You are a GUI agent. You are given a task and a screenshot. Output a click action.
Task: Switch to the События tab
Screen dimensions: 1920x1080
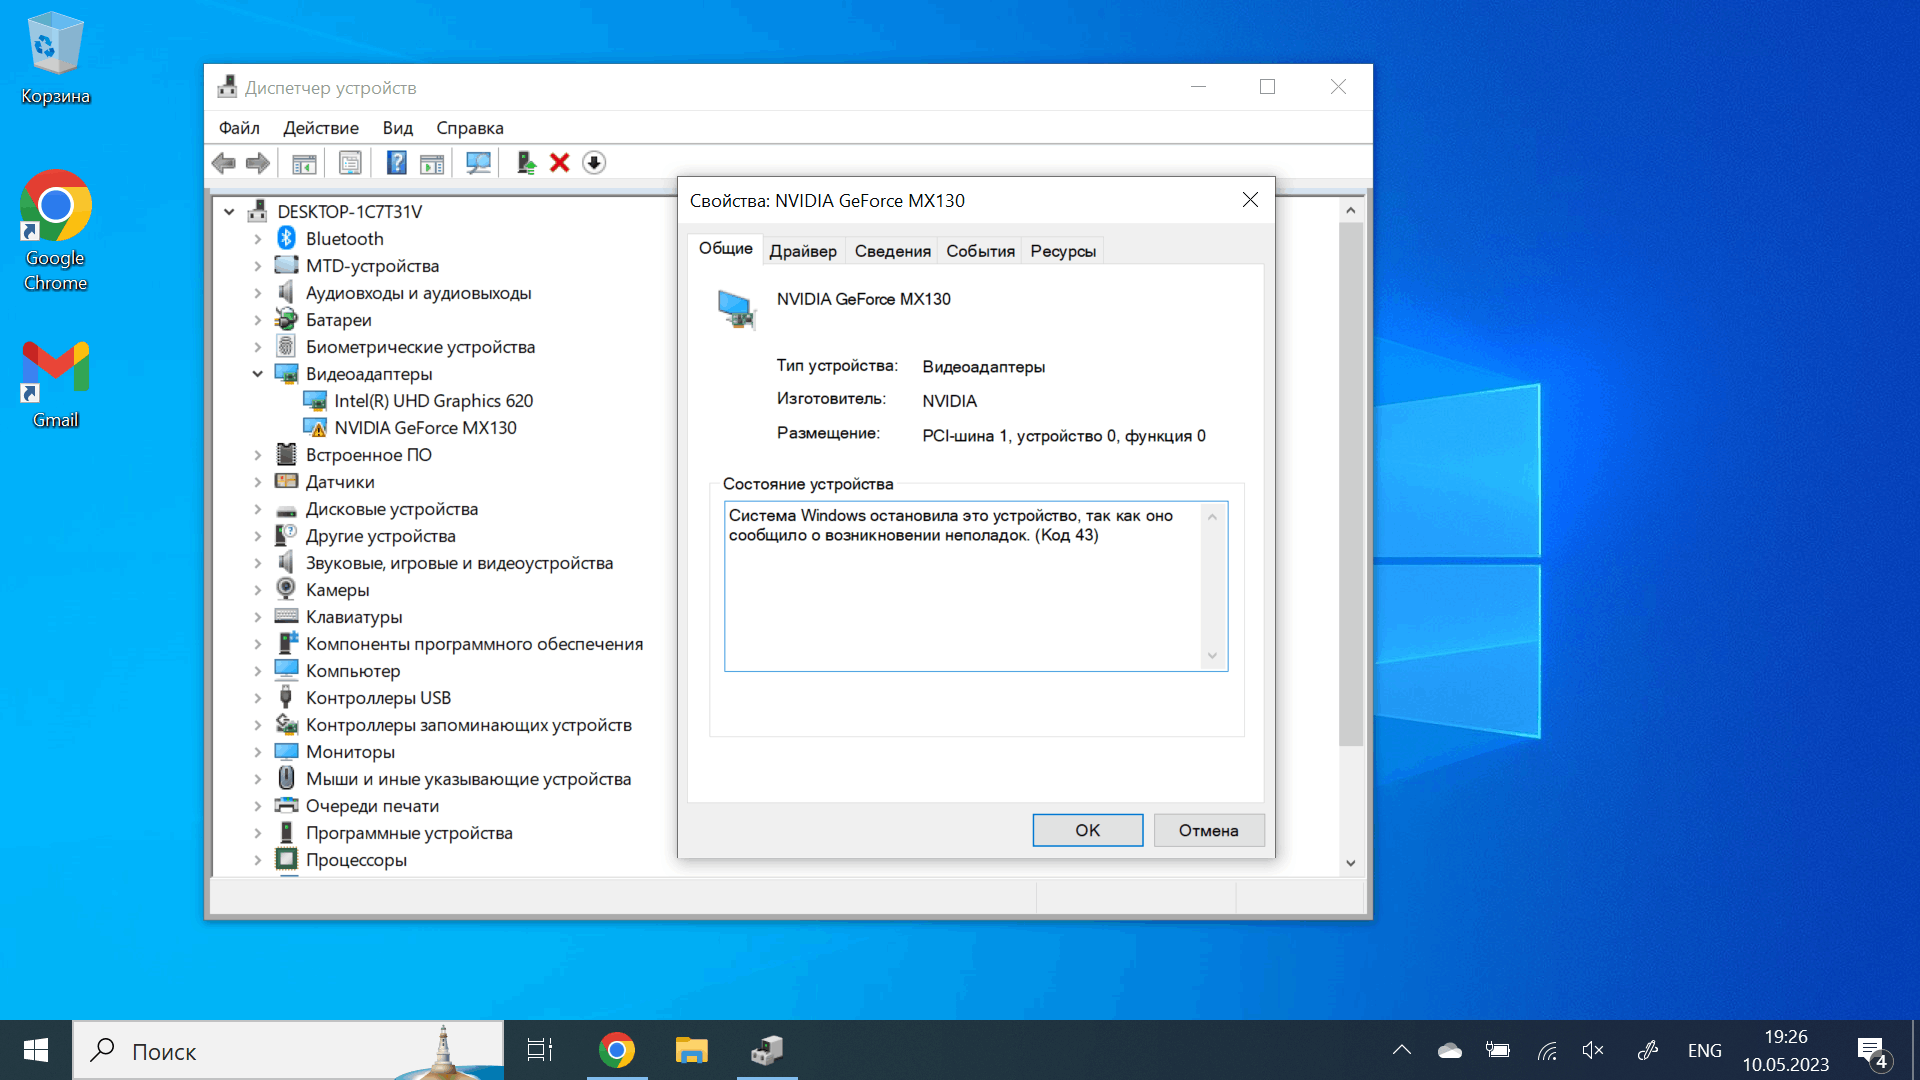coord(980,251)
